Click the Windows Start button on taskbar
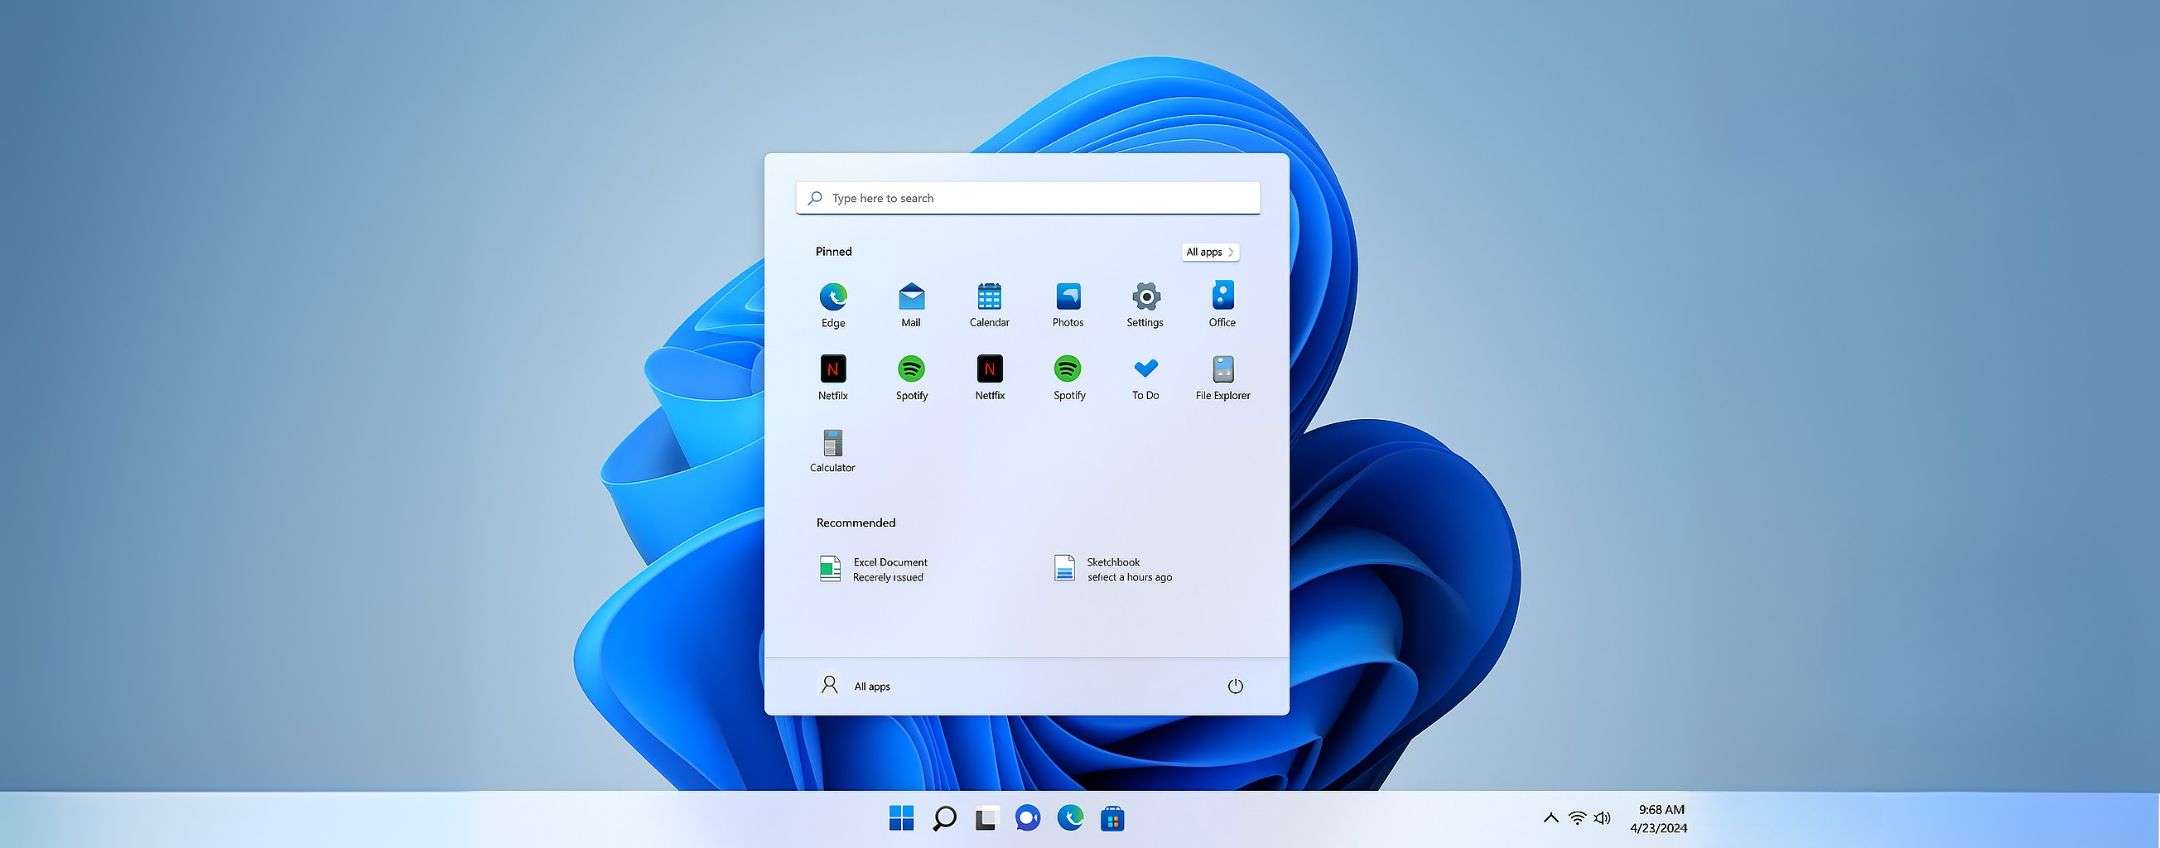This screenshot has height=848, width=2160. [901, 818]
